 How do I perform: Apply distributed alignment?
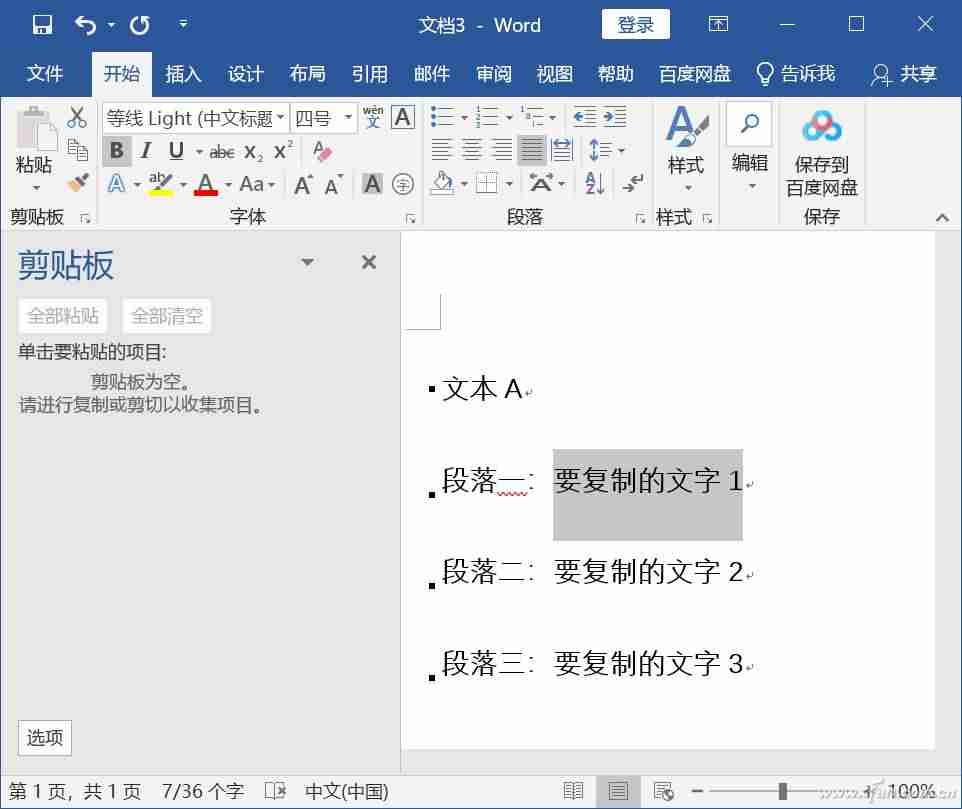coord(562,150)
